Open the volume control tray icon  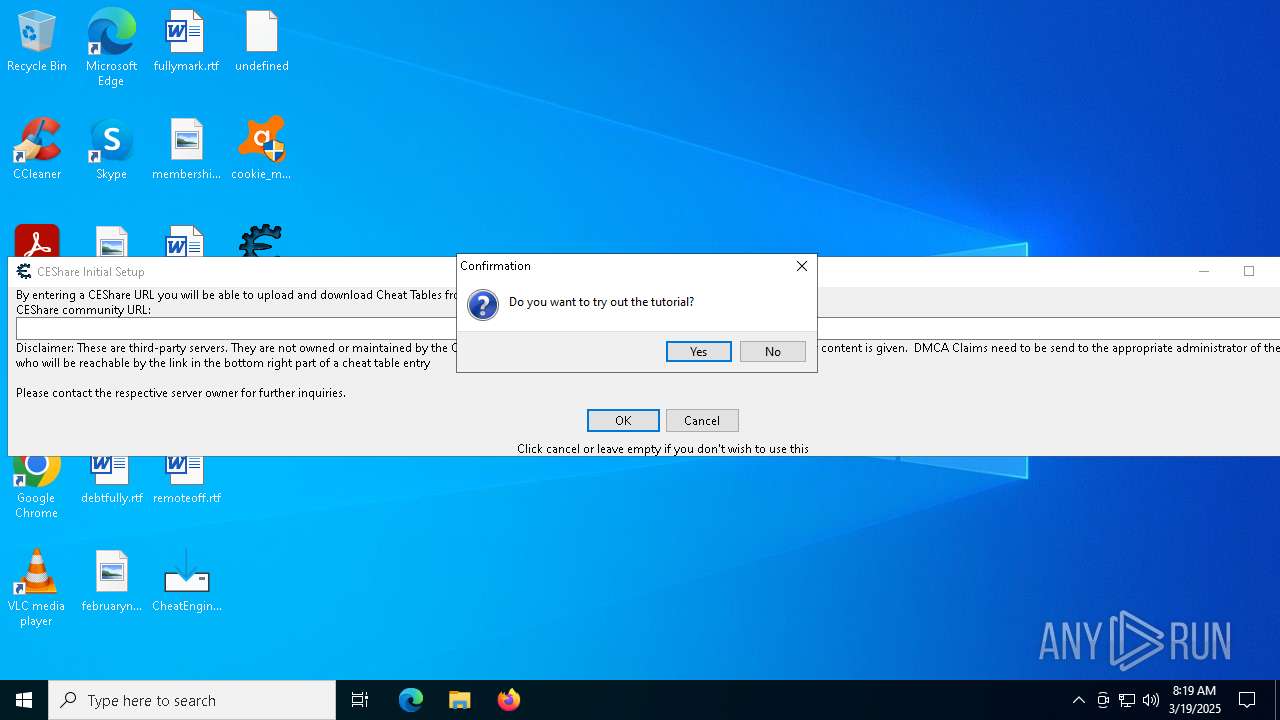[x=1151, y=700]
